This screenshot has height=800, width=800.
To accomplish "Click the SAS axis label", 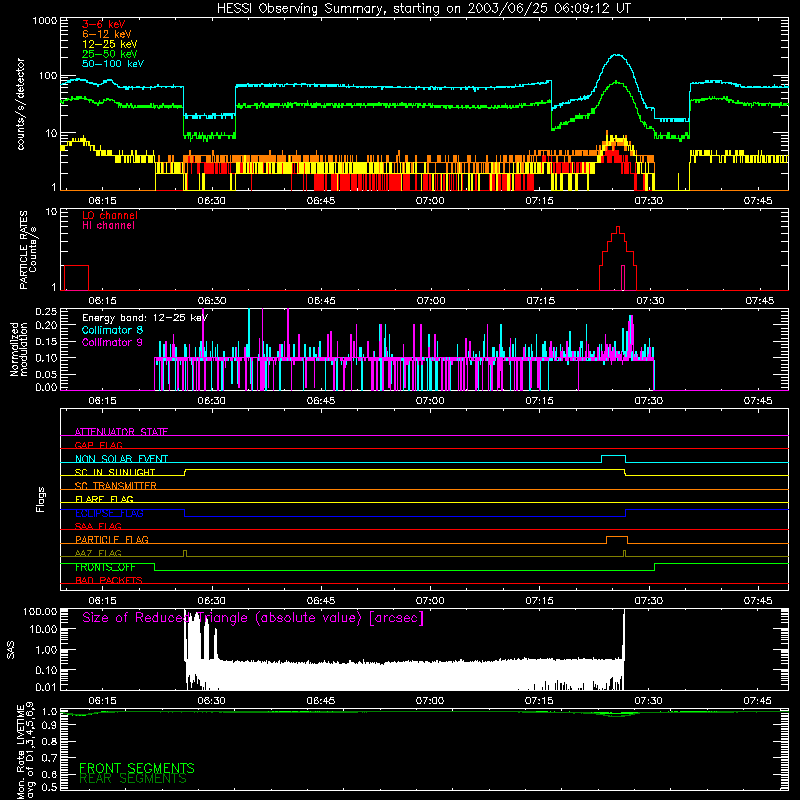I will click(x=11, y=650).
